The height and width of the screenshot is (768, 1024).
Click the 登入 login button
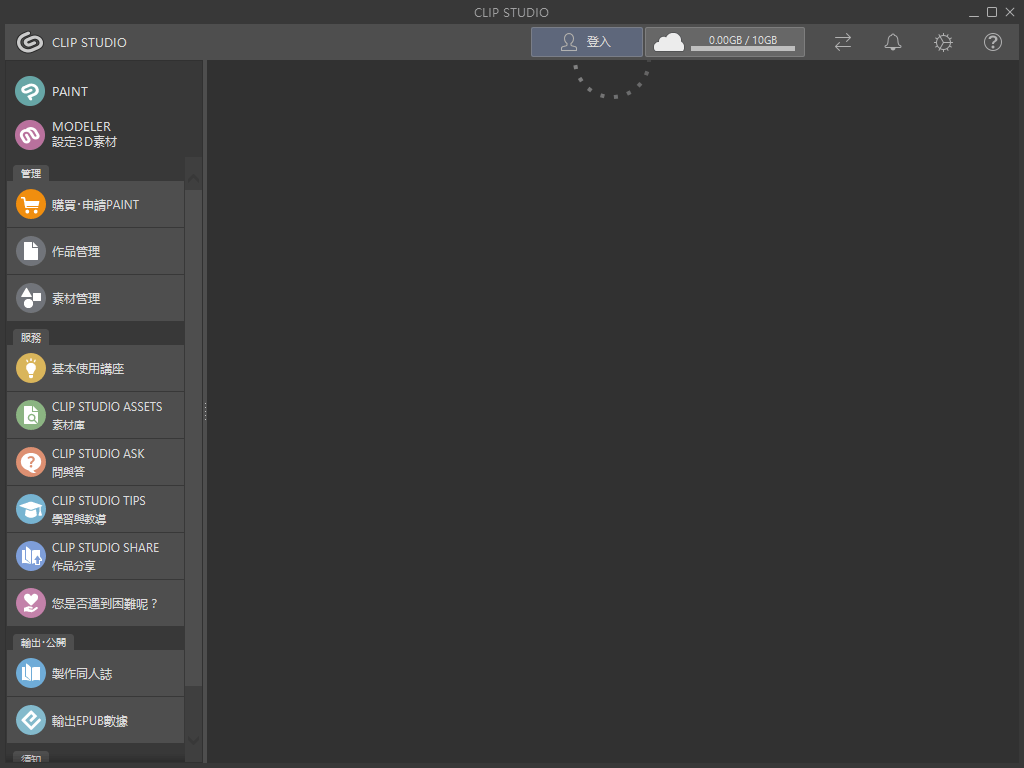tap(587, 42)
